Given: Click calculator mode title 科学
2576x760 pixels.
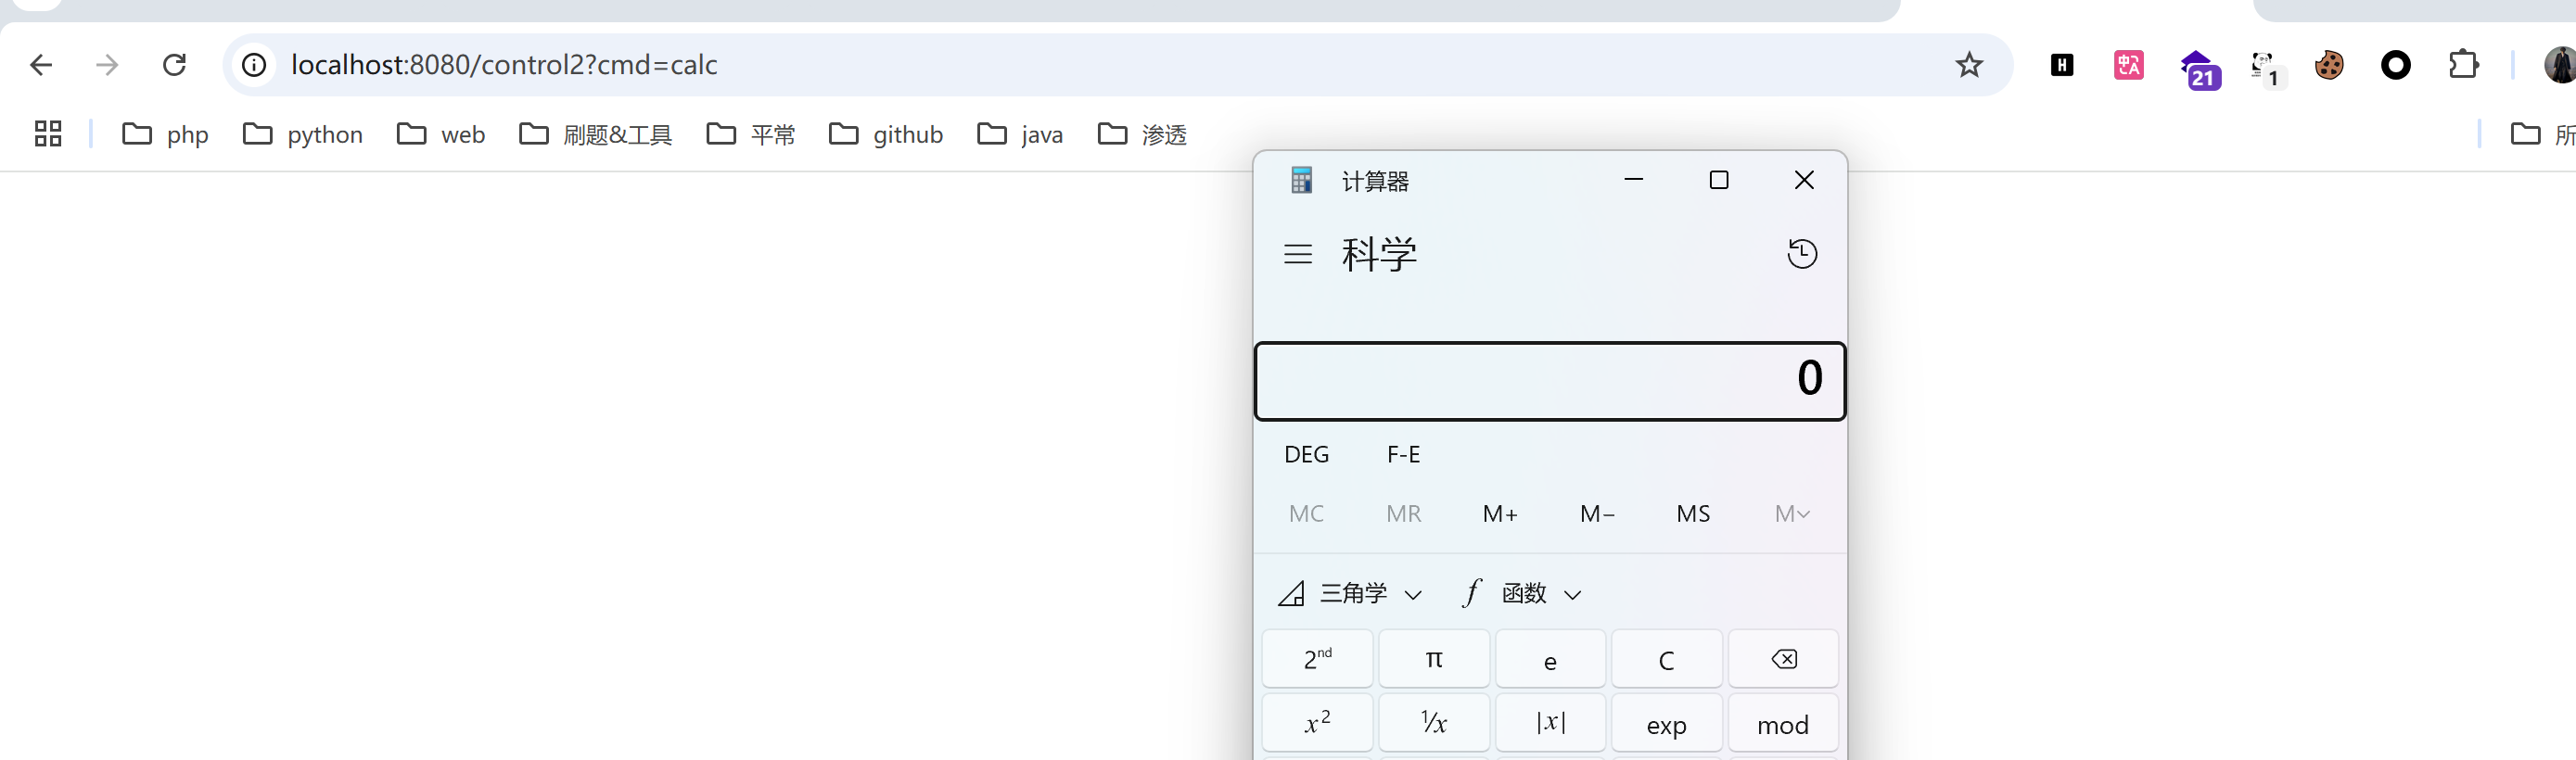Looking at the screenshot, I should tap(1379, 254).
